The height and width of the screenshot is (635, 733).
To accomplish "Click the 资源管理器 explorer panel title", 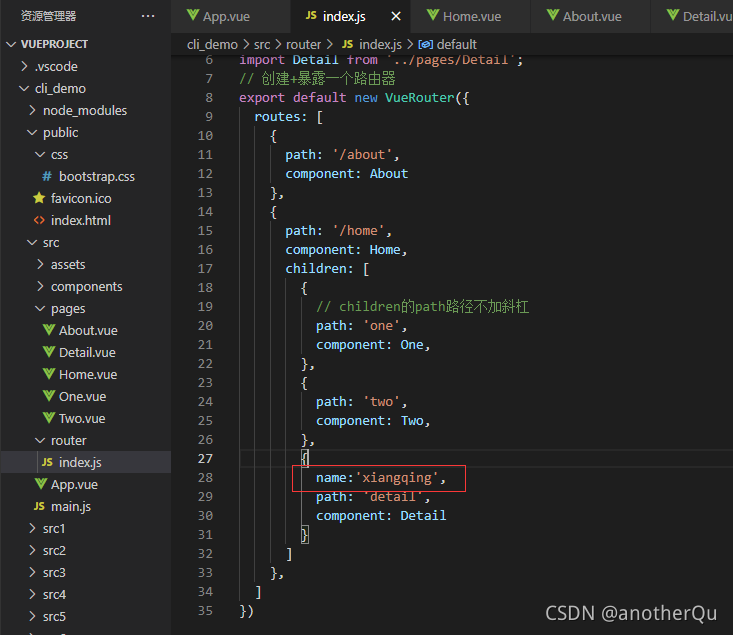I will point(49,16).
